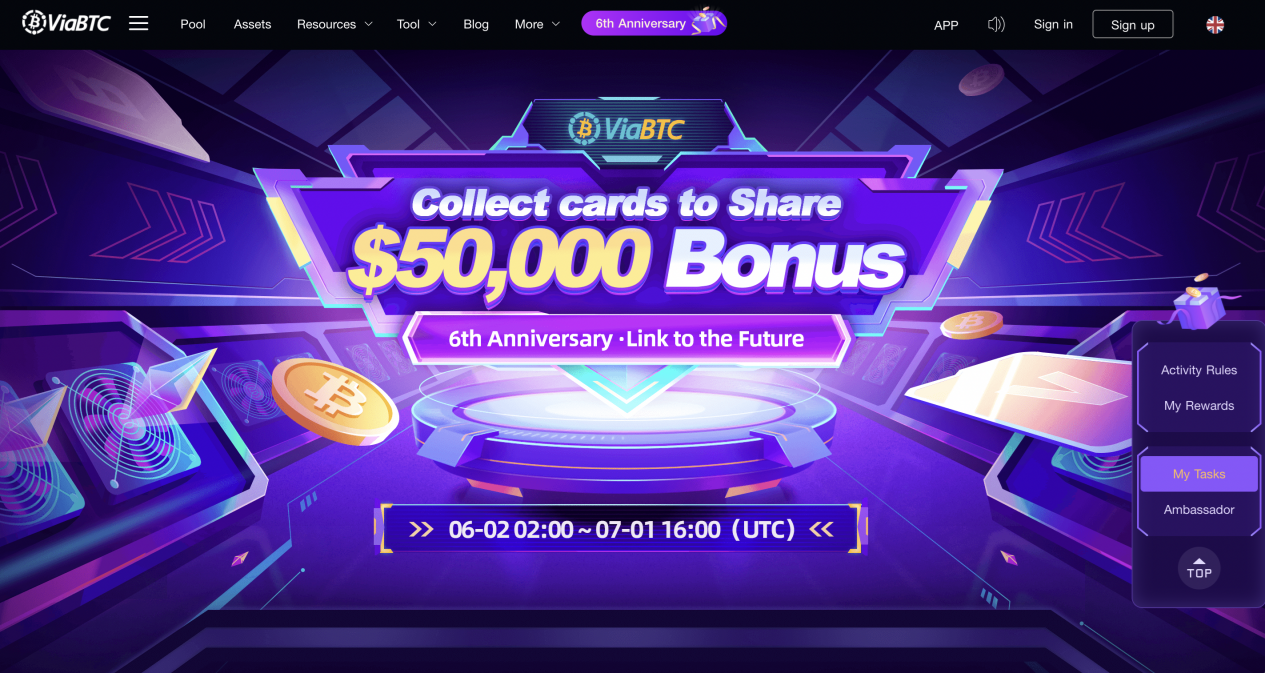The image size is (1265, 673).
Task: Go to the Pool menu item
Action: (193, 24)
